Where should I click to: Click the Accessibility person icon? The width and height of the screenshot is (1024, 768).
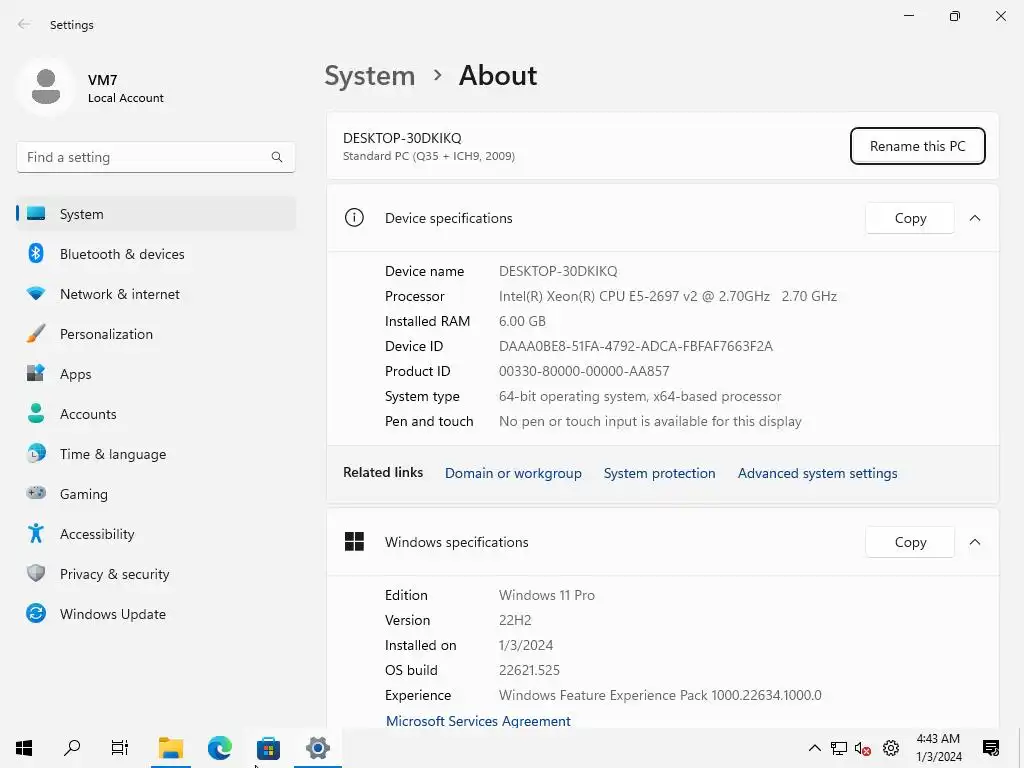click(36, 534)
